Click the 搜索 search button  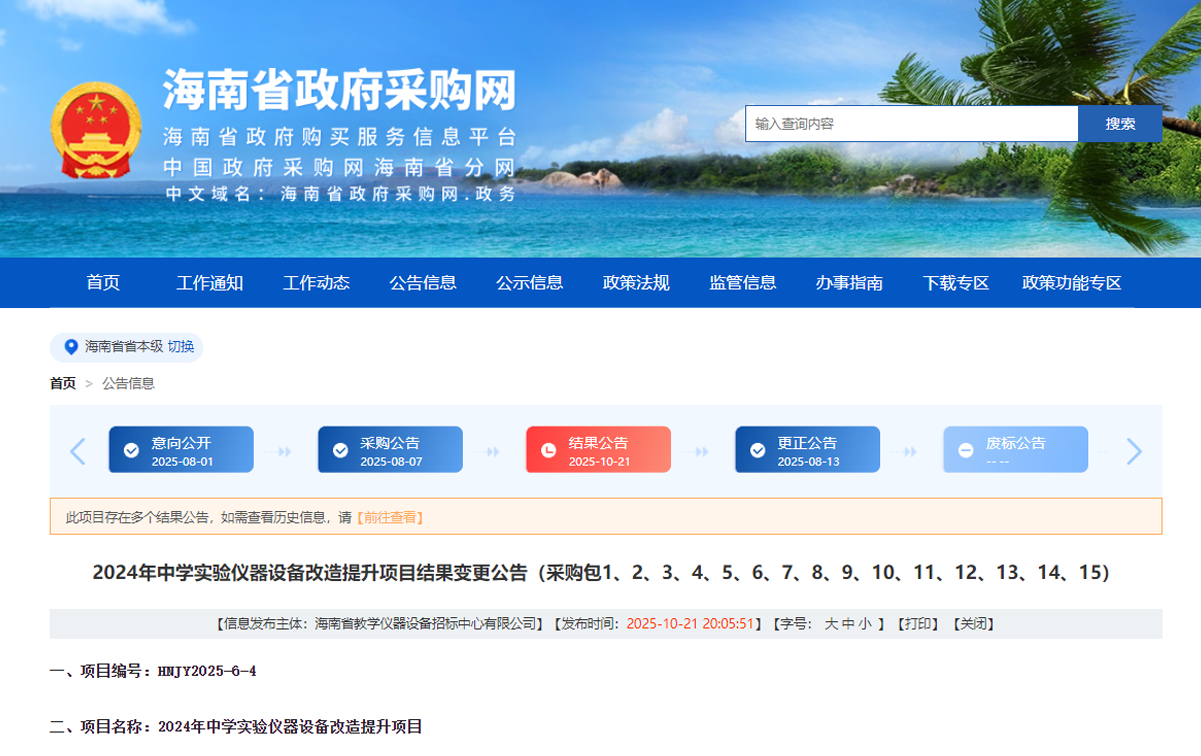pyautogui.click(x=1120, y=124)
